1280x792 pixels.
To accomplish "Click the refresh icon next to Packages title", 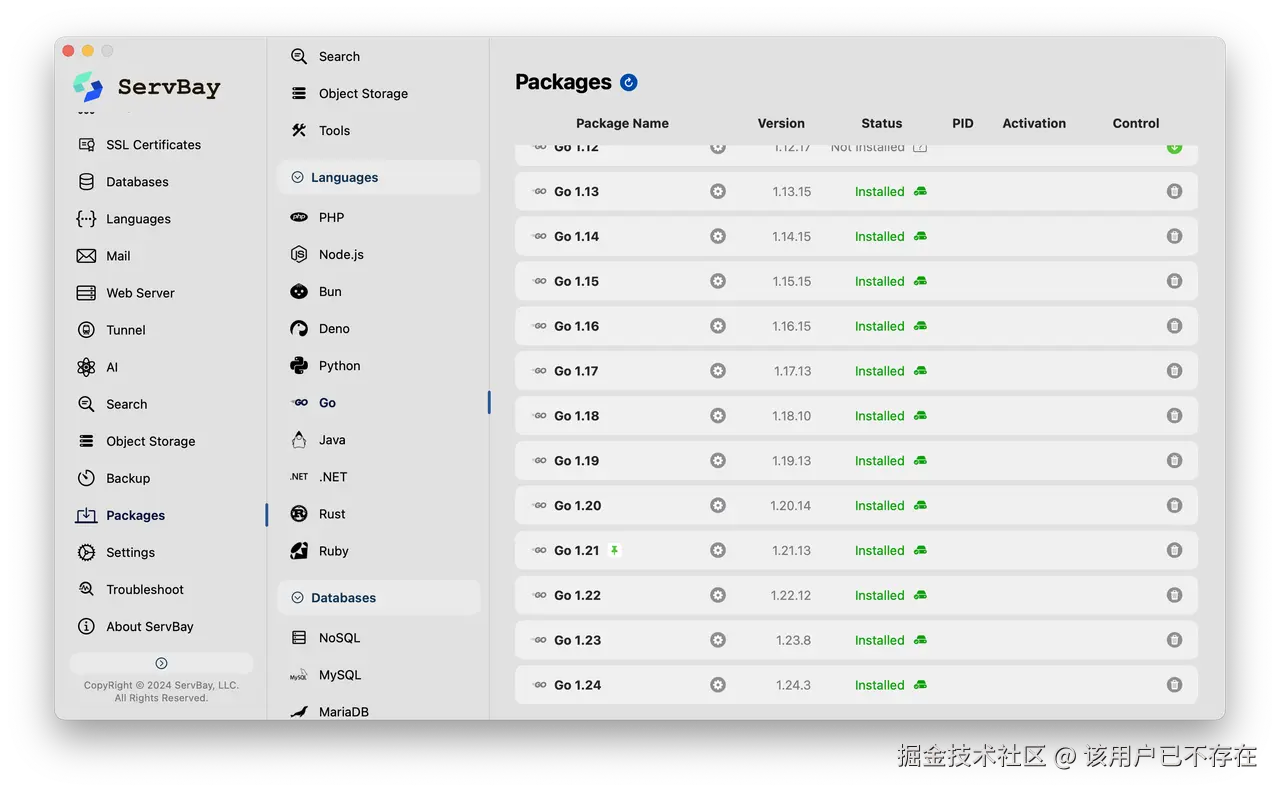I will coord(628,82).
